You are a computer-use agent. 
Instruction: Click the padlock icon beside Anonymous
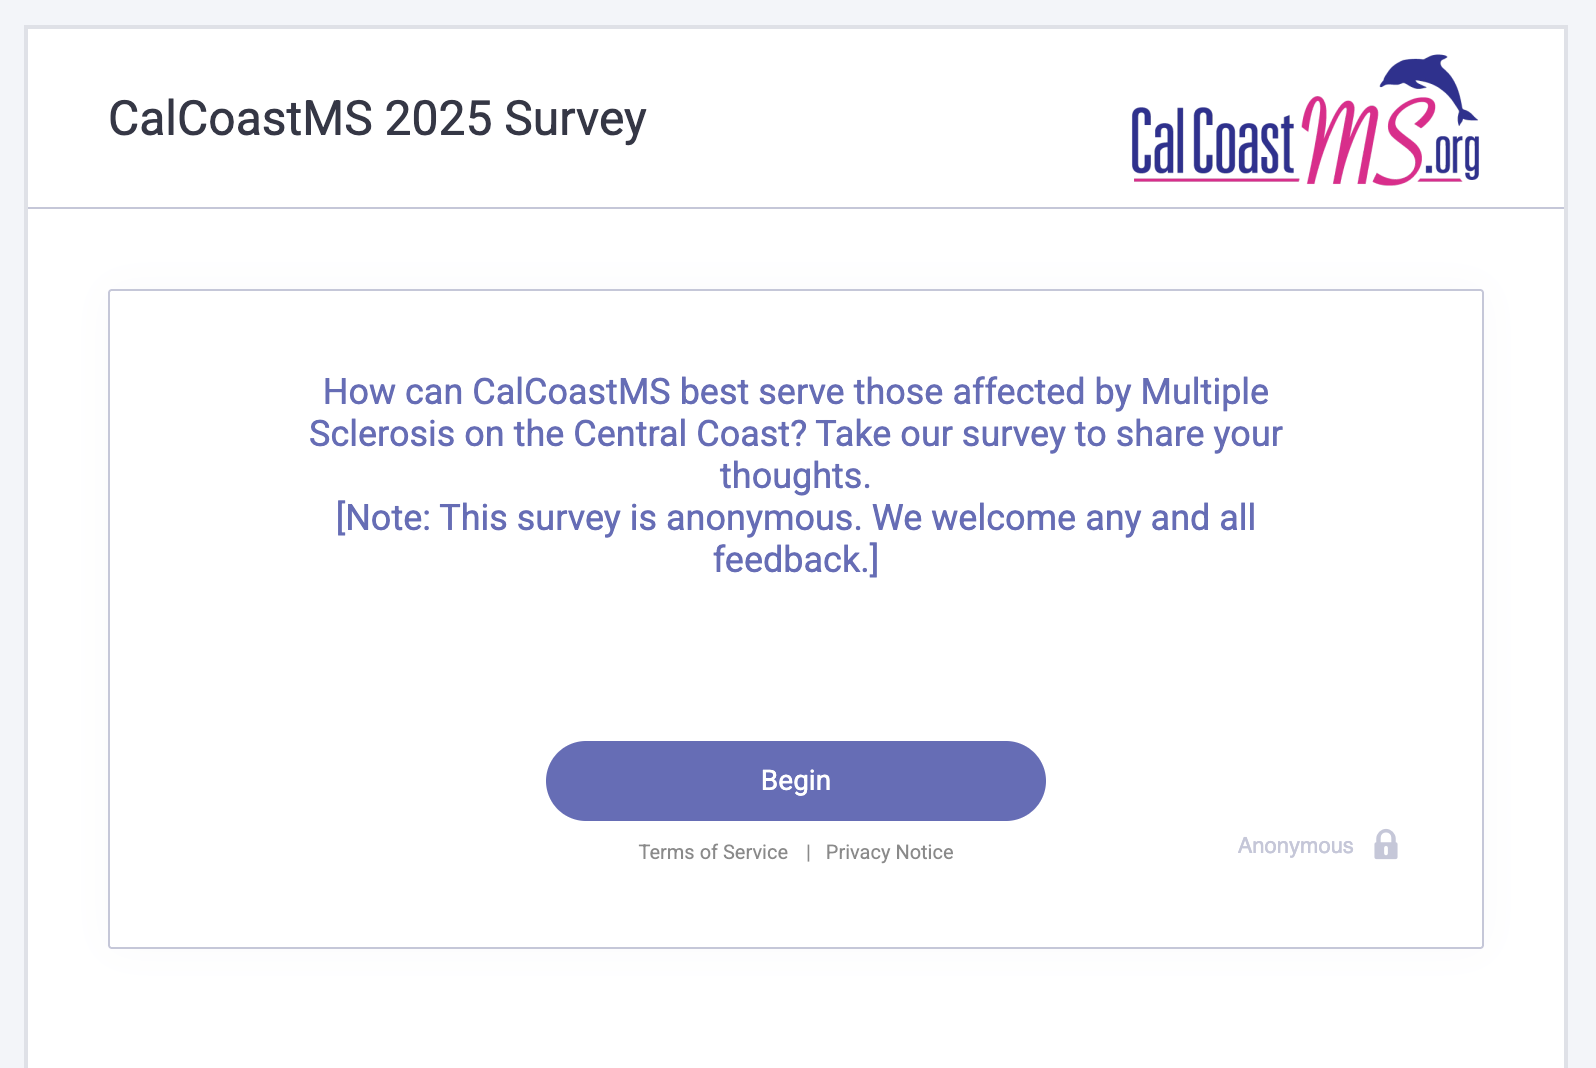click(x=1385, y=845)
